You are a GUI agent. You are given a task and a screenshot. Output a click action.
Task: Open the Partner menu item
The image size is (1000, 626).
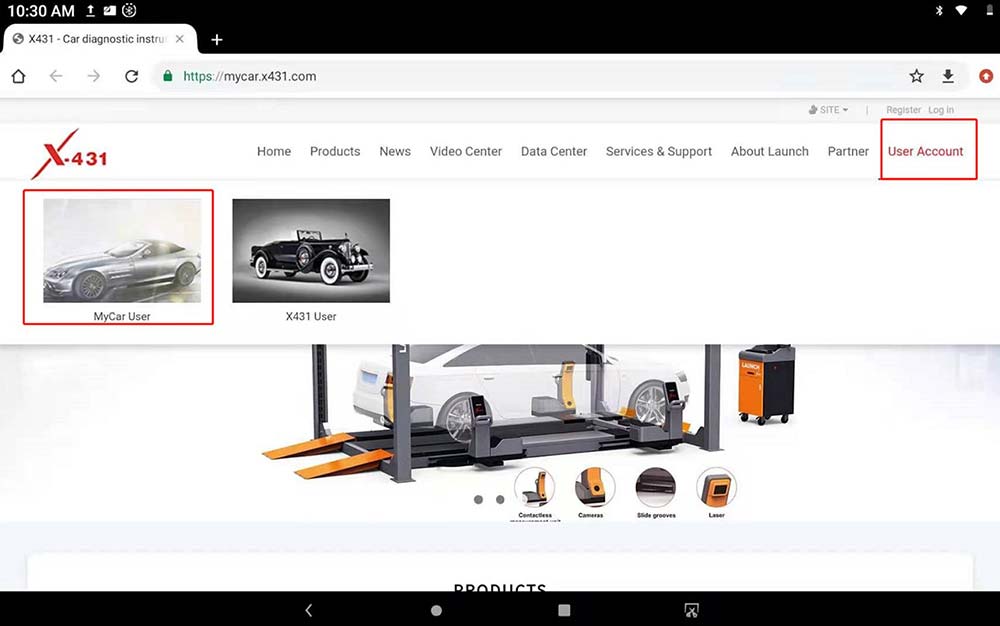pyautogui.click(x=848, y=152)
